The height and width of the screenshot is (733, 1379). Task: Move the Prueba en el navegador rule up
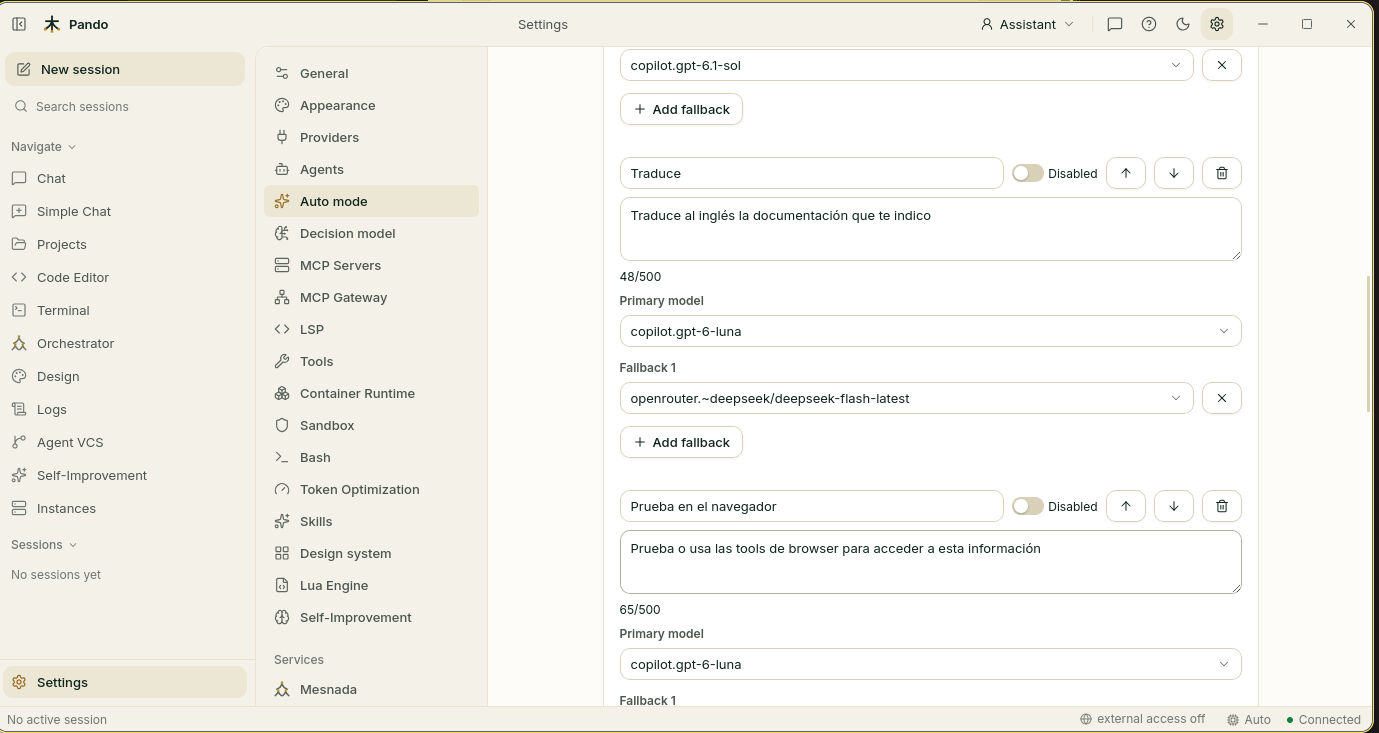point(1126,506)
